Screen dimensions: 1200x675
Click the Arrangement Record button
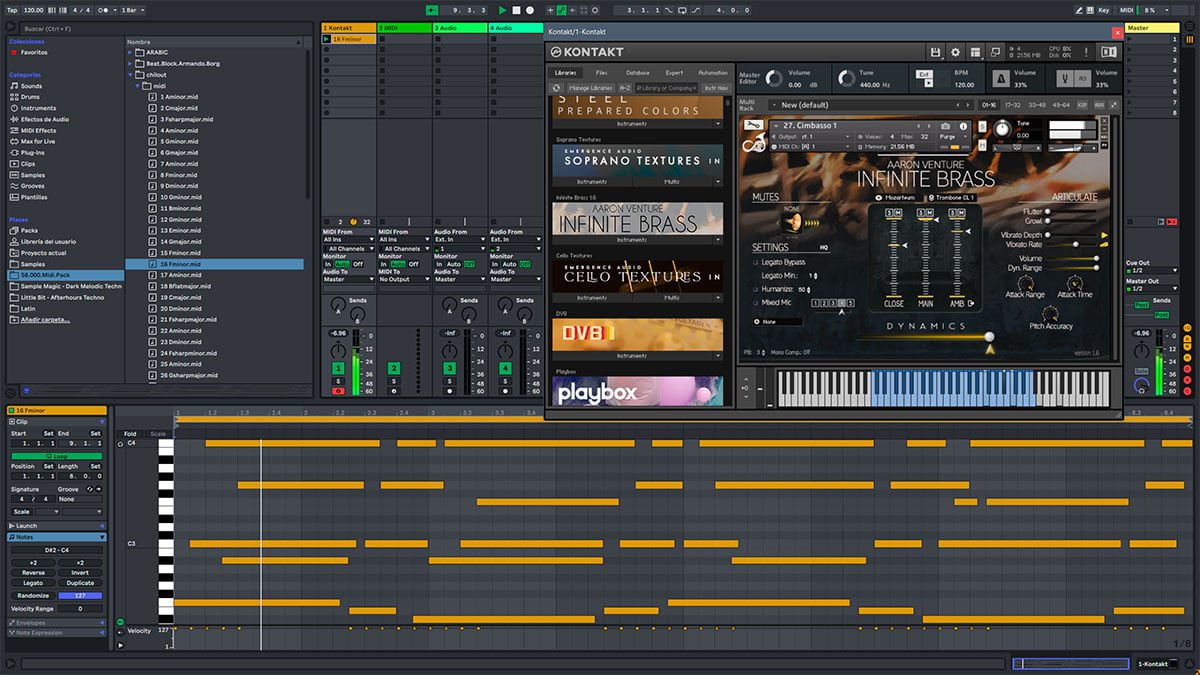tap(530, 10)
